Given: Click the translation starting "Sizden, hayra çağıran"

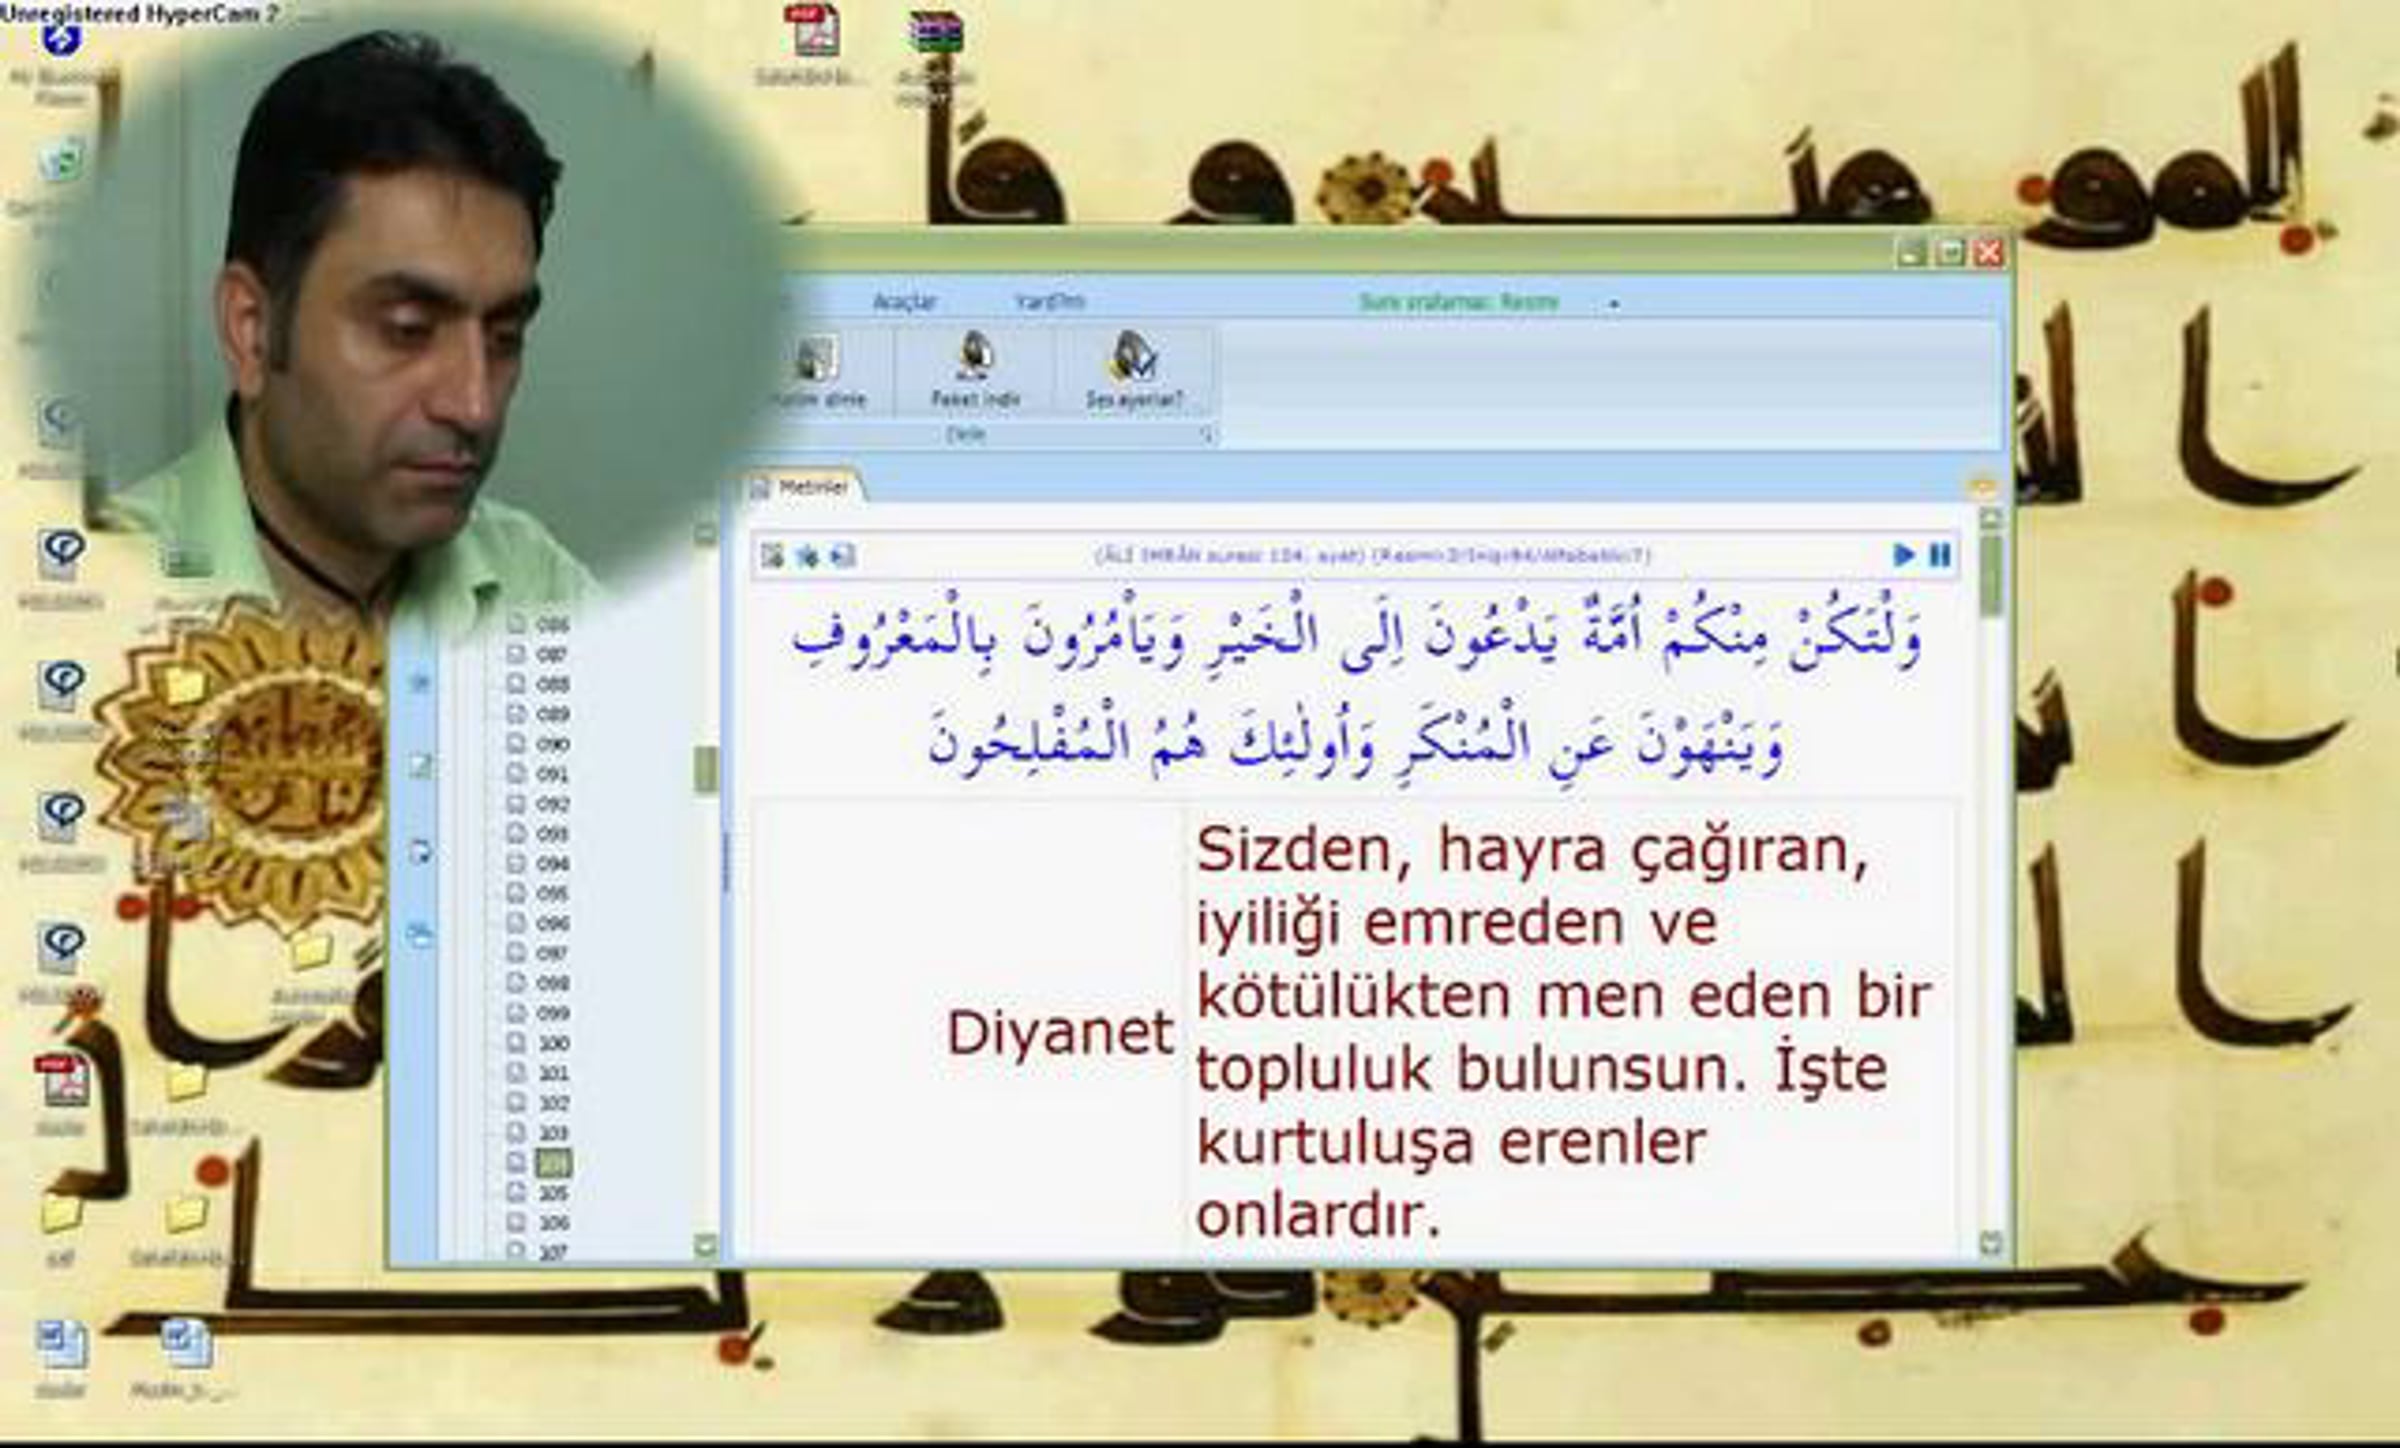Looking at the screenshot, I should point(1564,1032).
